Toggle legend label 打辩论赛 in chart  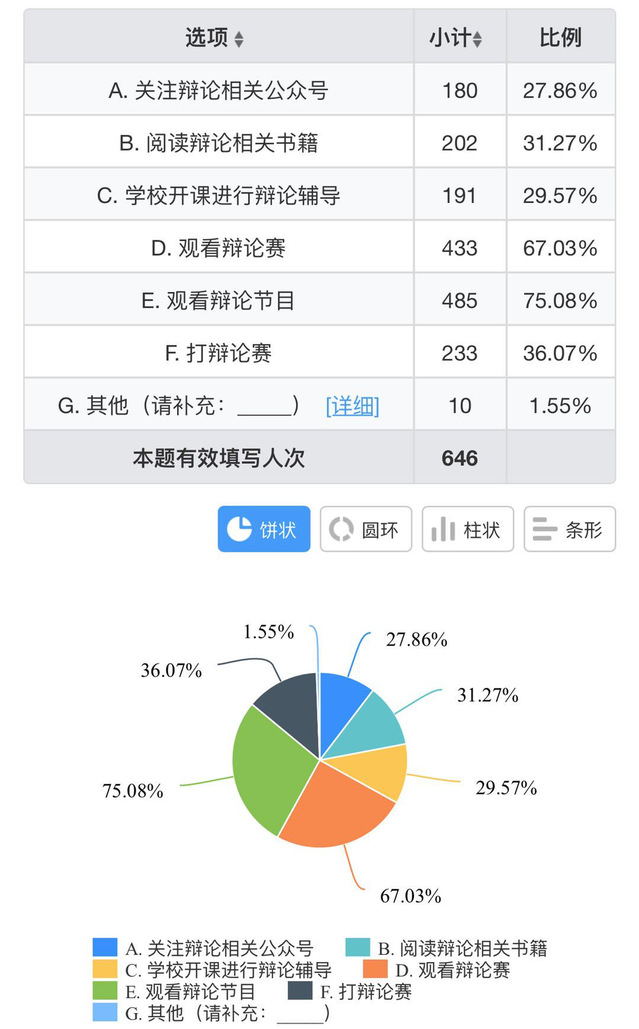366,991
